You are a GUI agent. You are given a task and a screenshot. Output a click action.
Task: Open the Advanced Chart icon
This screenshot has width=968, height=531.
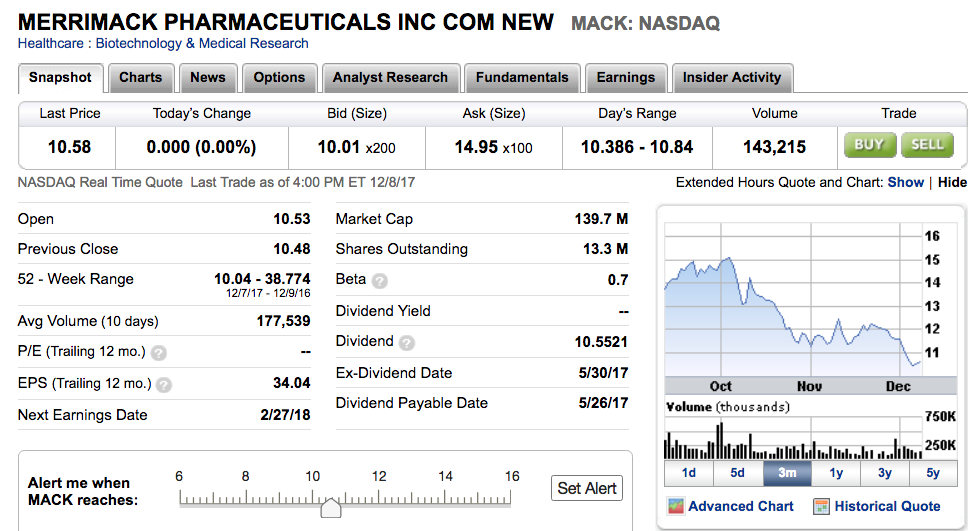click(x=676, y=506)
